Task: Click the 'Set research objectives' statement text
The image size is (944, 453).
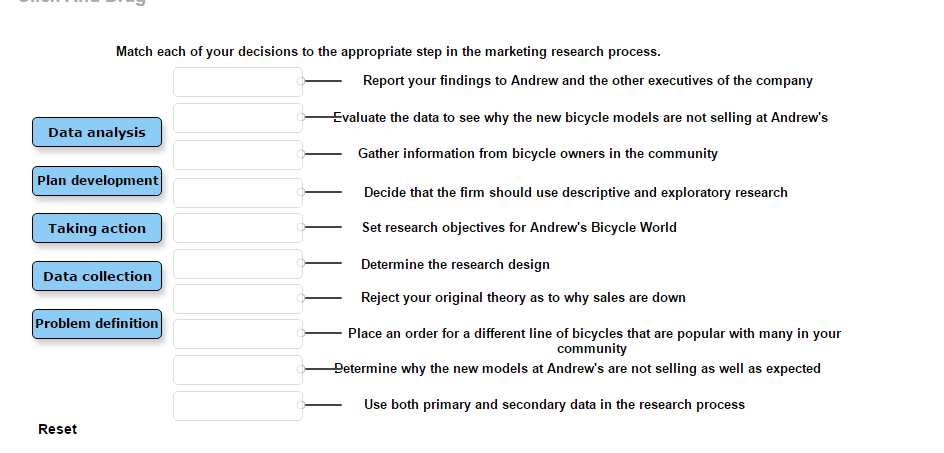Action: [519, 228]
